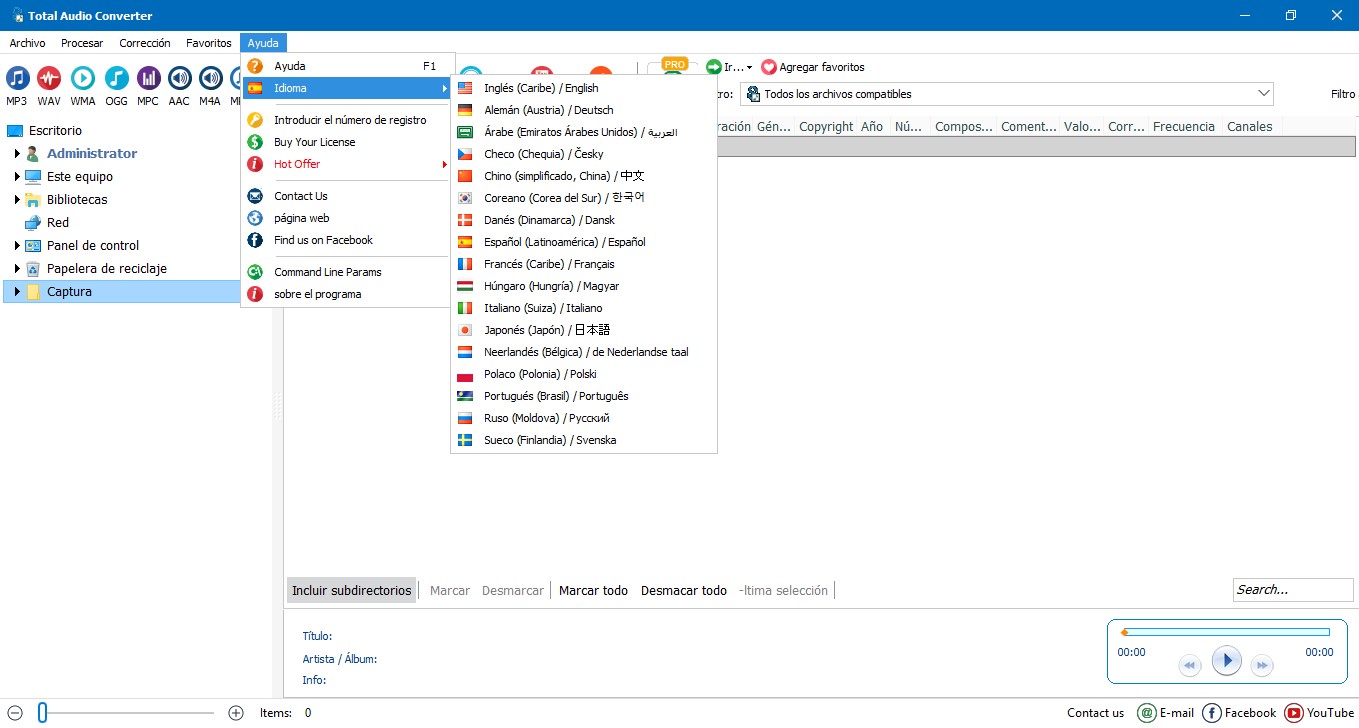Open the Ayuda menu
The width and height of the screenshot is (1359, 728).
pyautogui.click(x=263, y=43)
